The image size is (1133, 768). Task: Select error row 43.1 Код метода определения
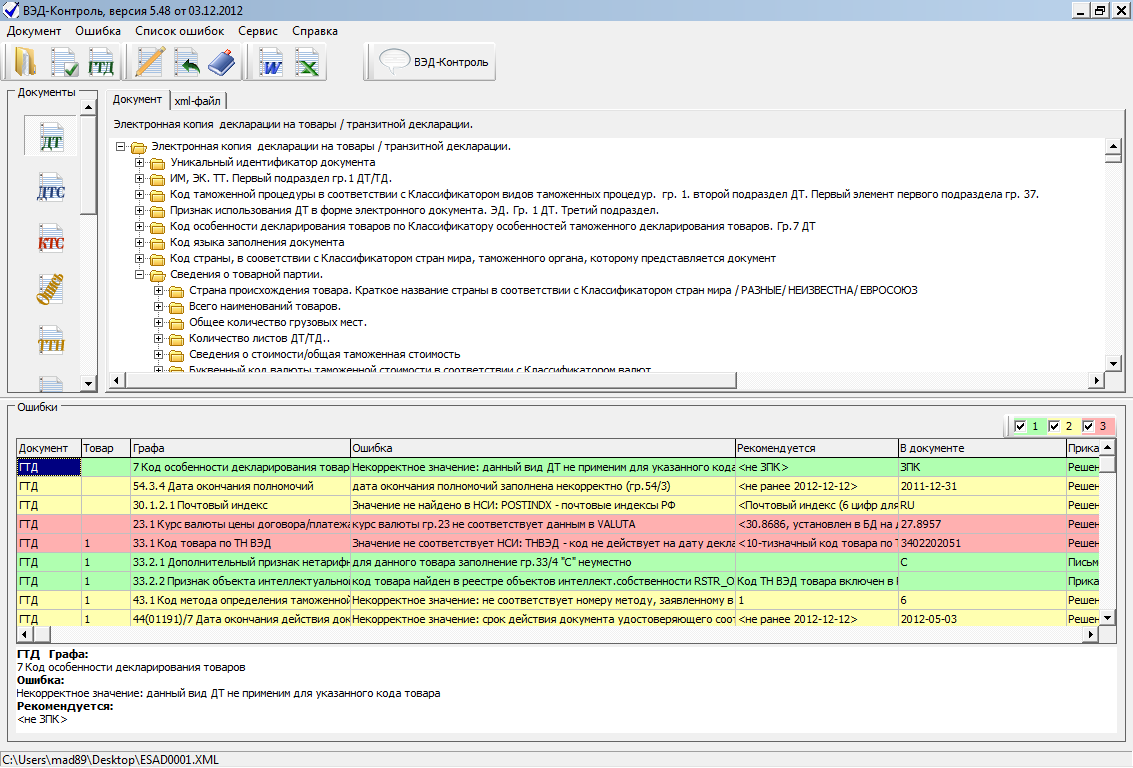click(x=558, y=600)
